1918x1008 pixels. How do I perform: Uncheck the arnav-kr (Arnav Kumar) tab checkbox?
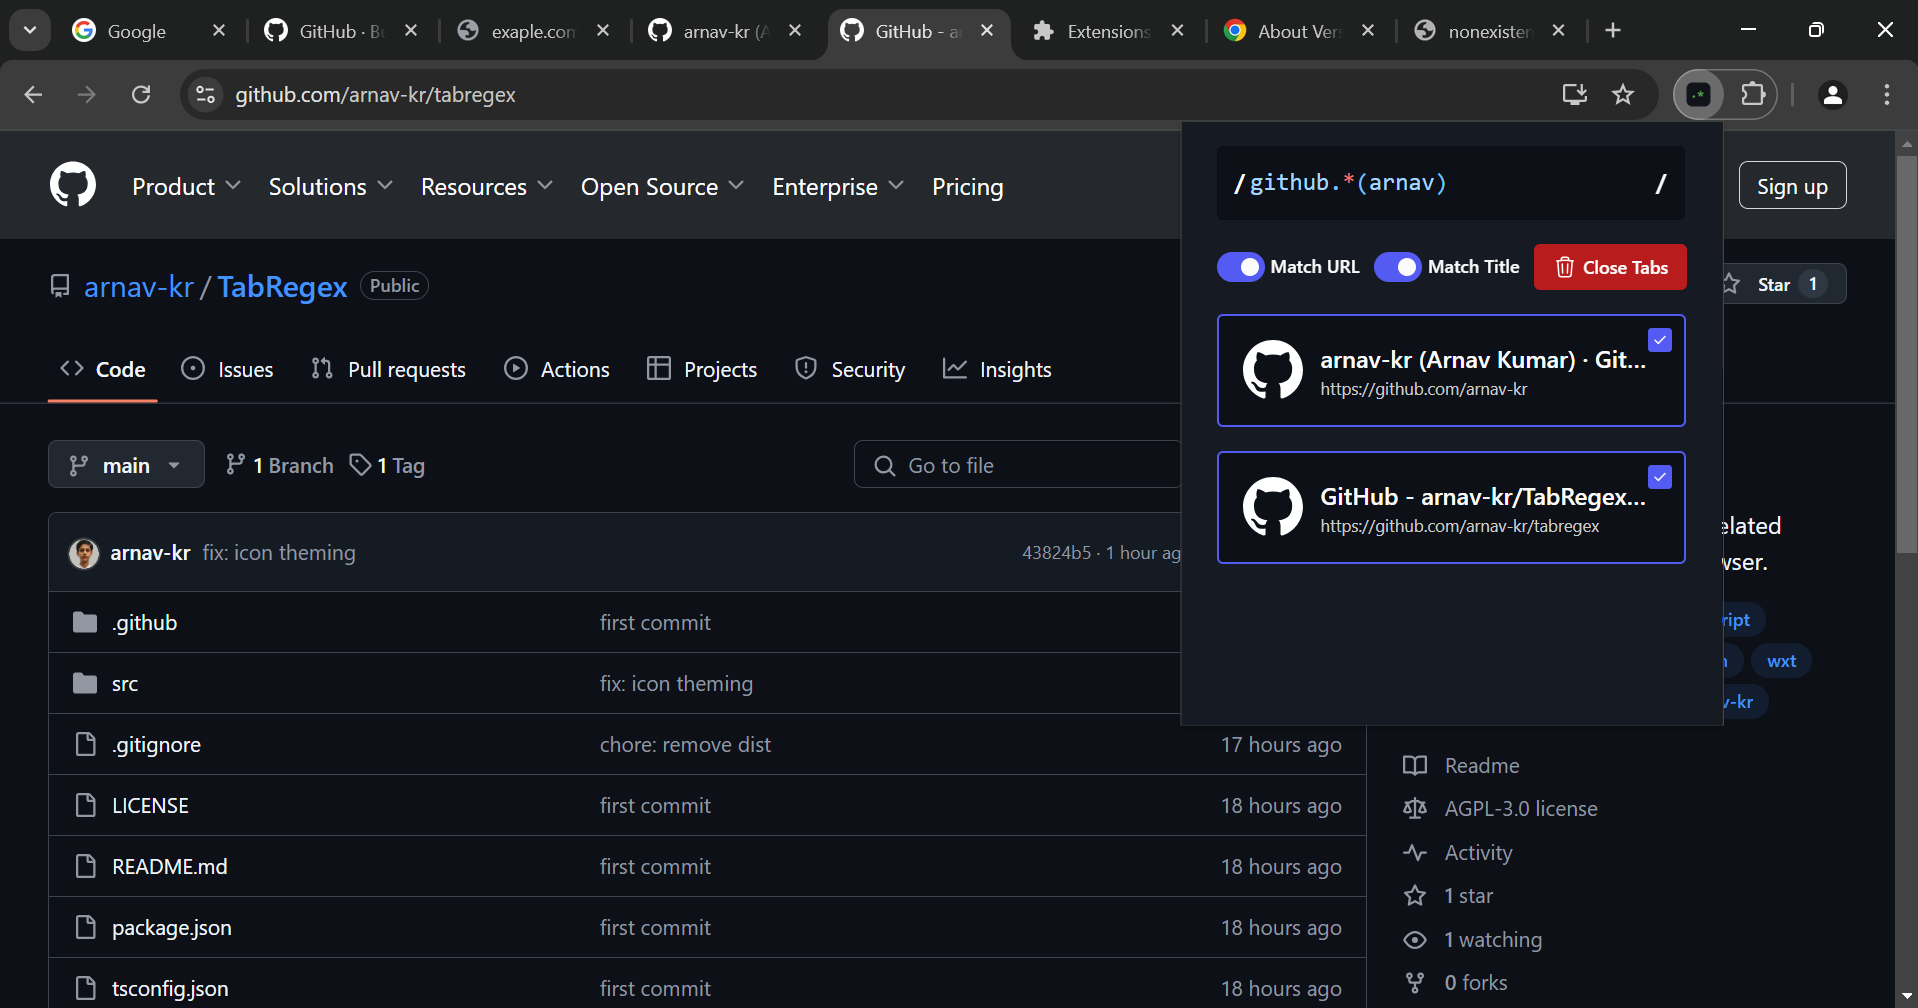[1660, 340]
